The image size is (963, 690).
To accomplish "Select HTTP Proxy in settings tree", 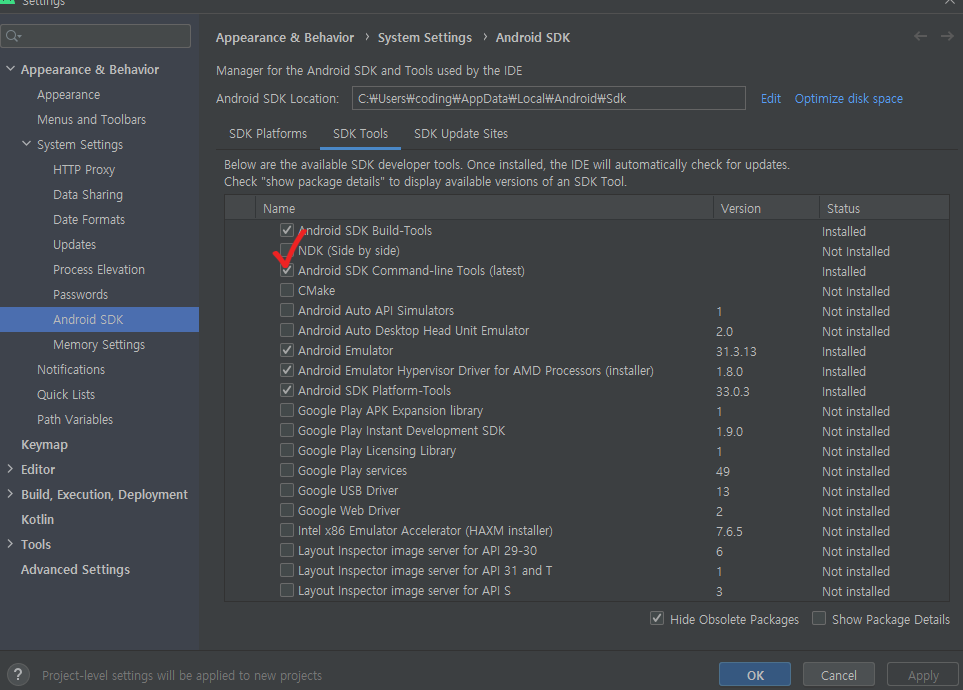I will coord(84,170).
